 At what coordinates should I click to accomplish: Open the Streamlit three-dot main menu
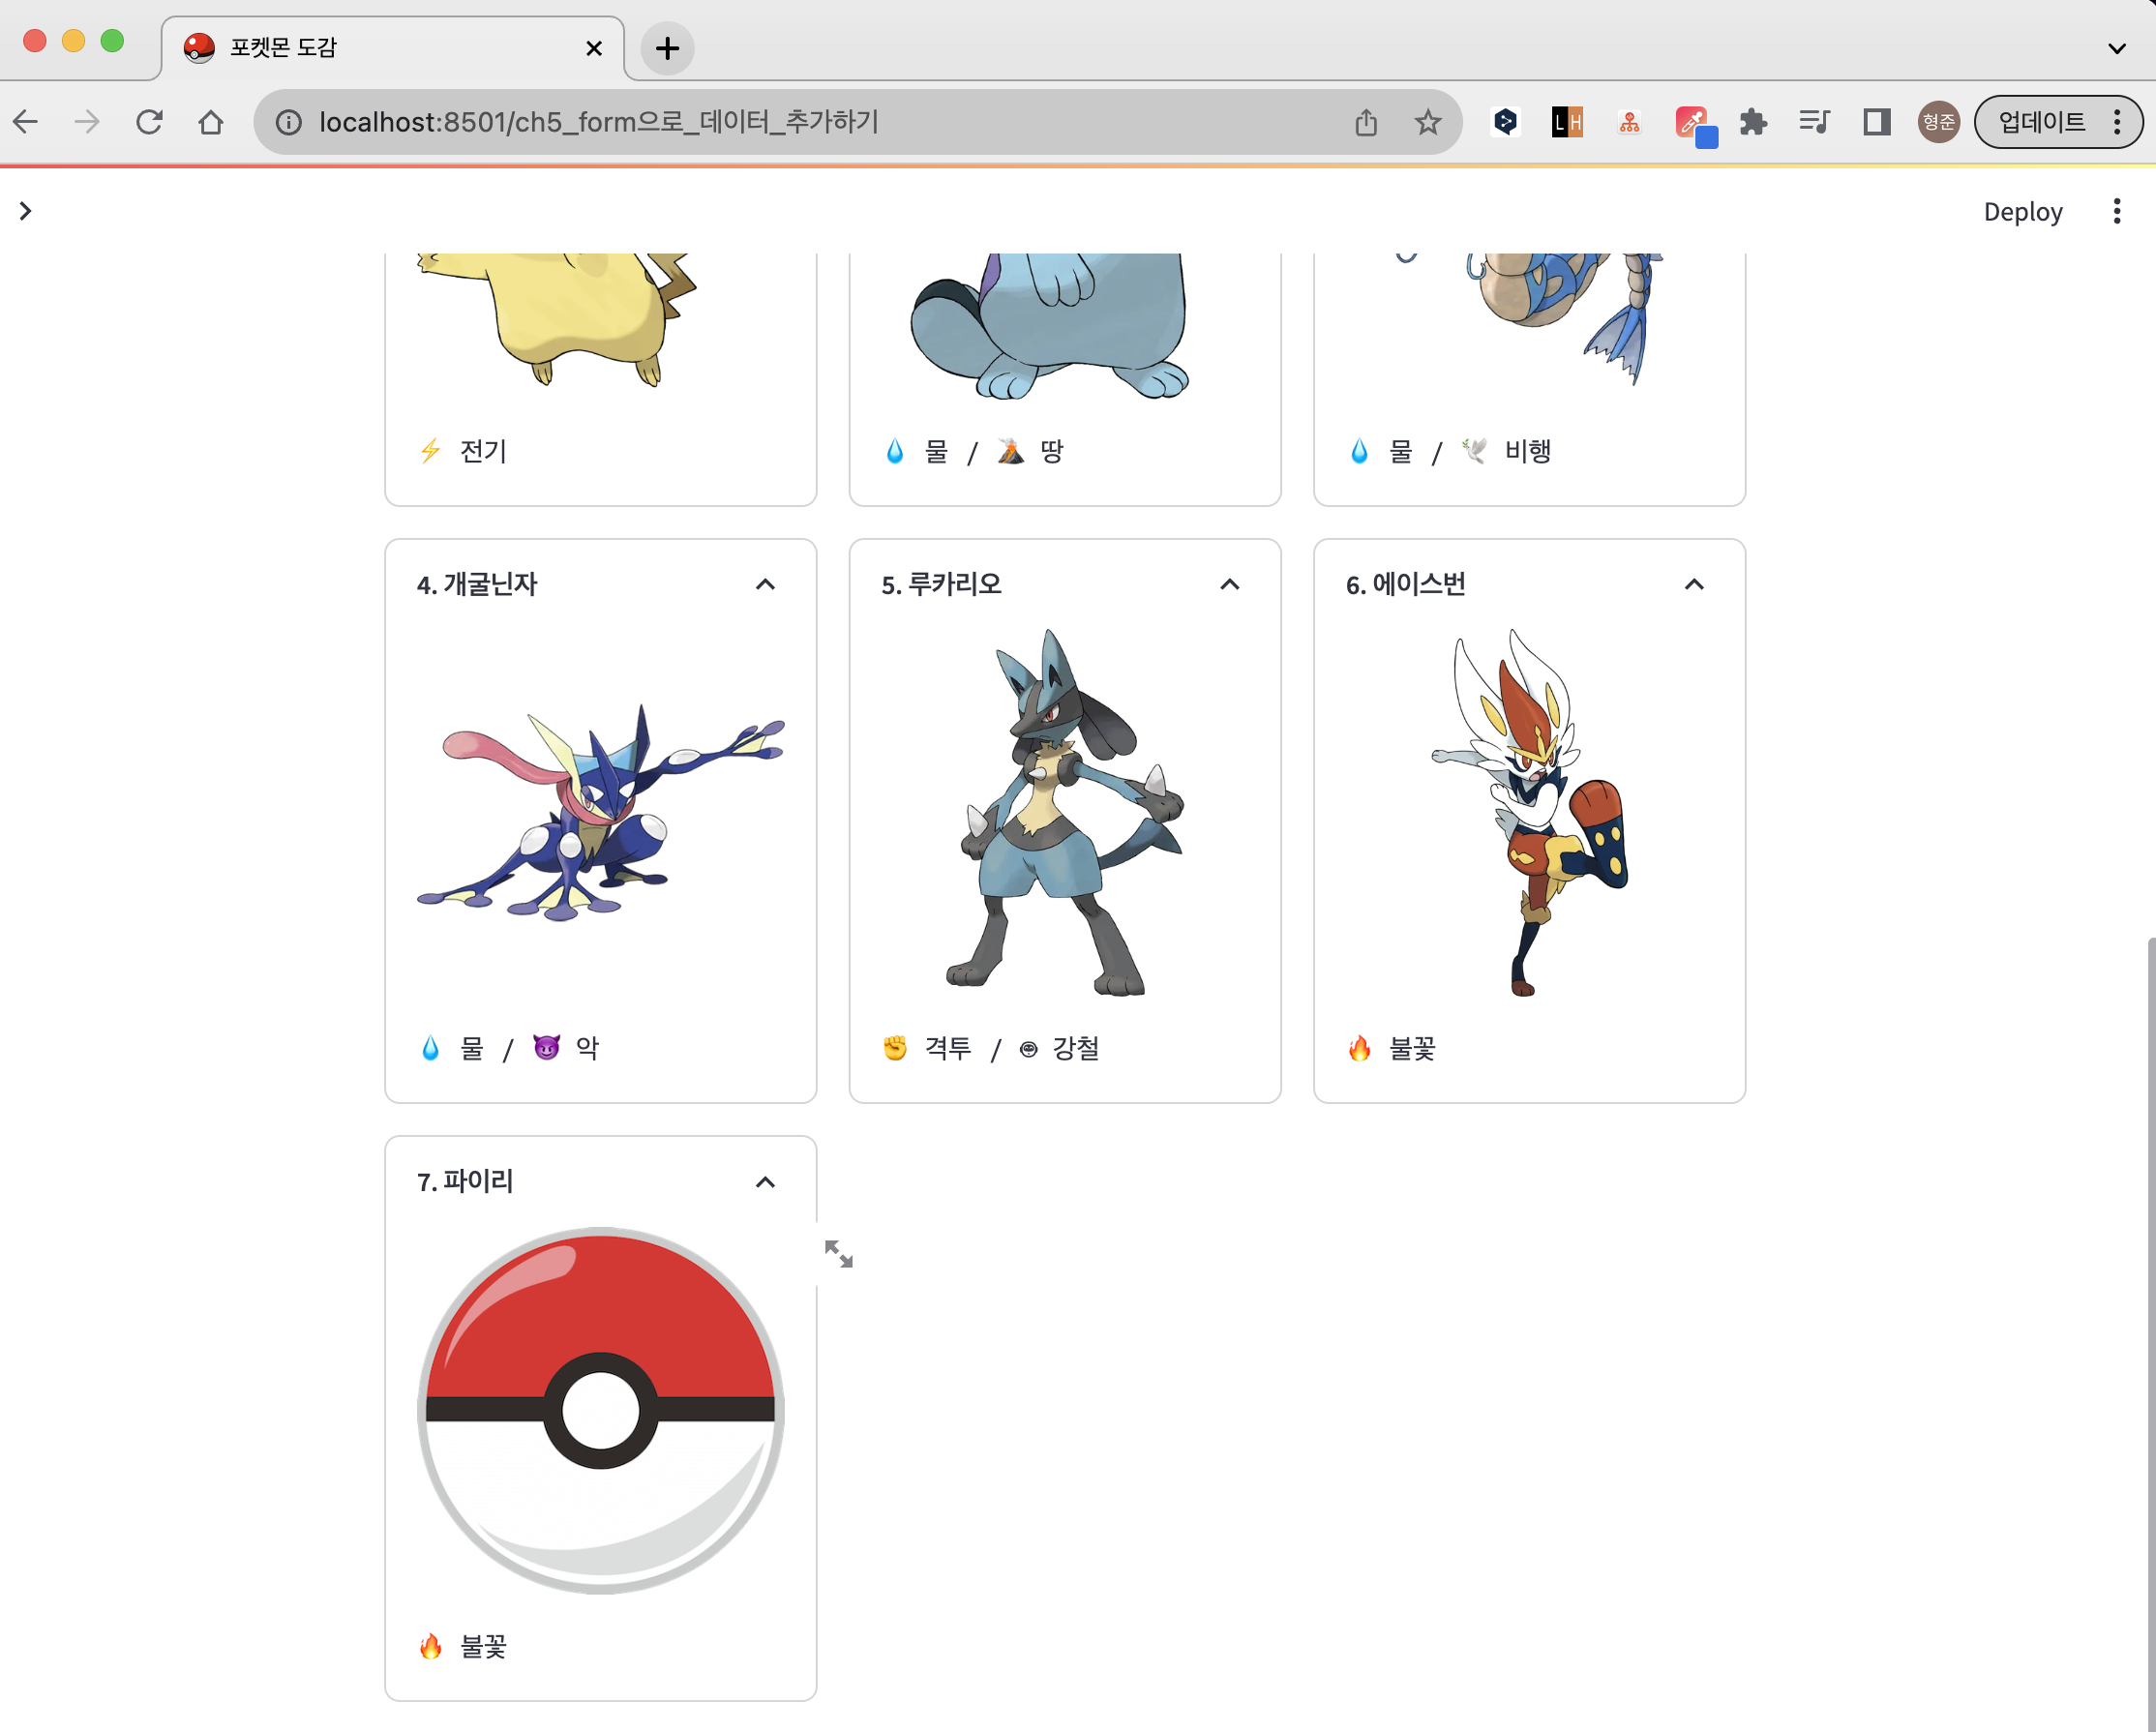pos(2116,211)
